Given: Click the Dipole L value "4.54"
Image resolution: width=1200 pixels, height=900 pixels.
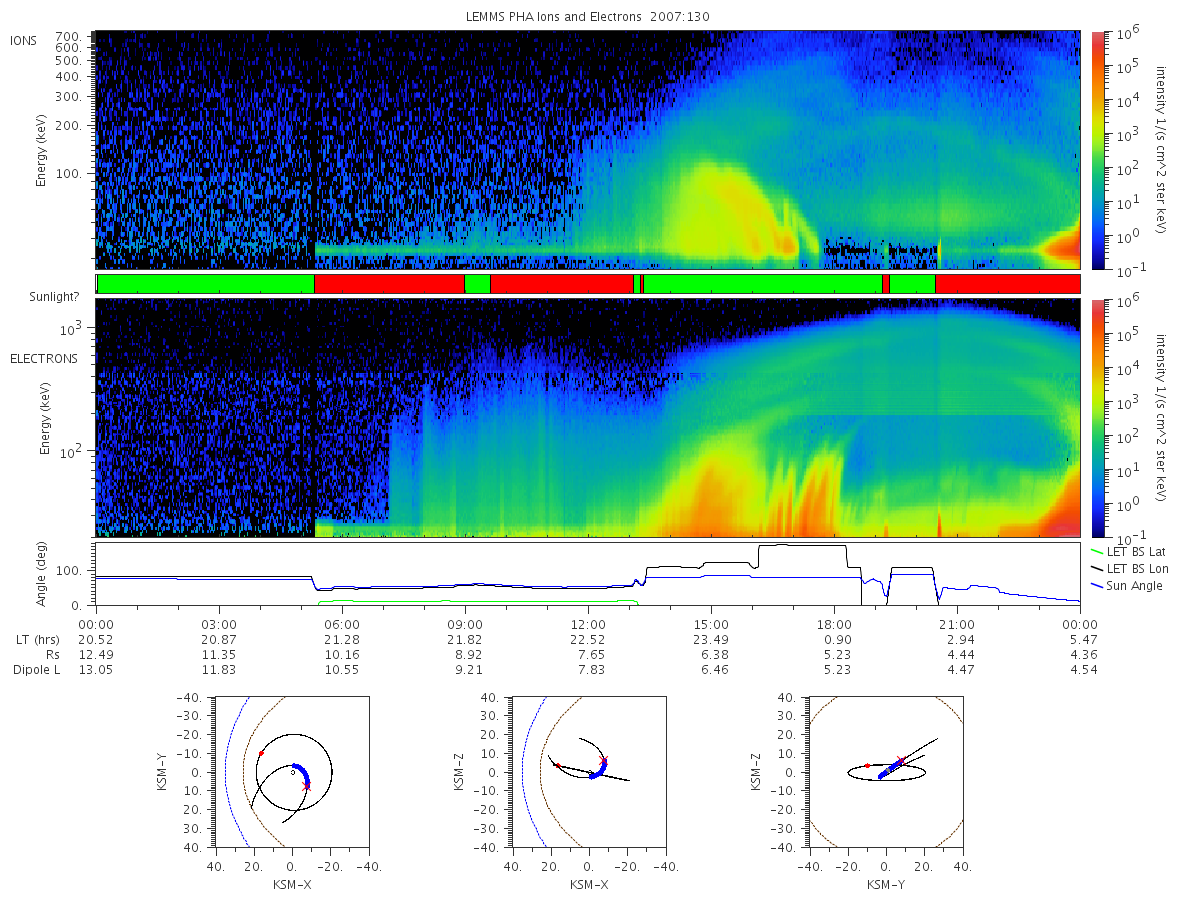Looking at the screenshot, I should point(1081,669).
